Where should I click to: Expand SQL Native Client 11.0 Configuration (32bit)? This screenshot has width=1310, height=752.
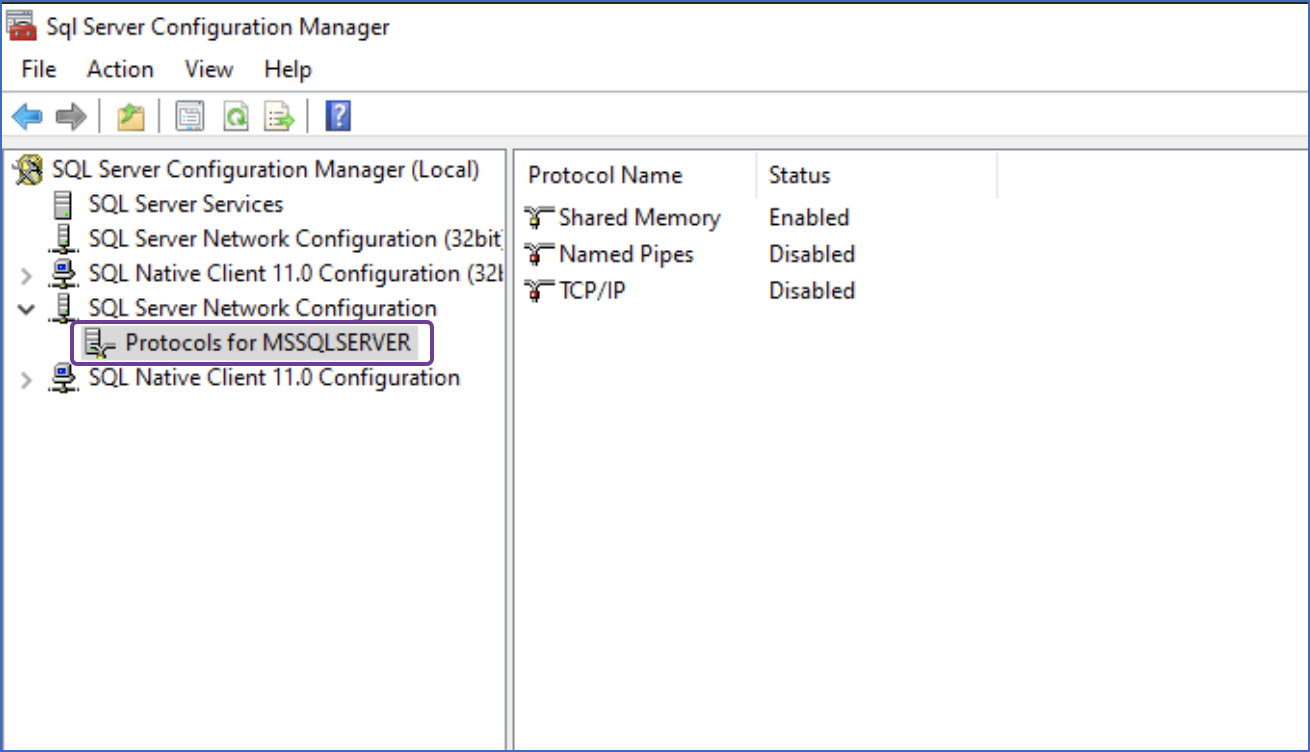click(x=27, y=276)
